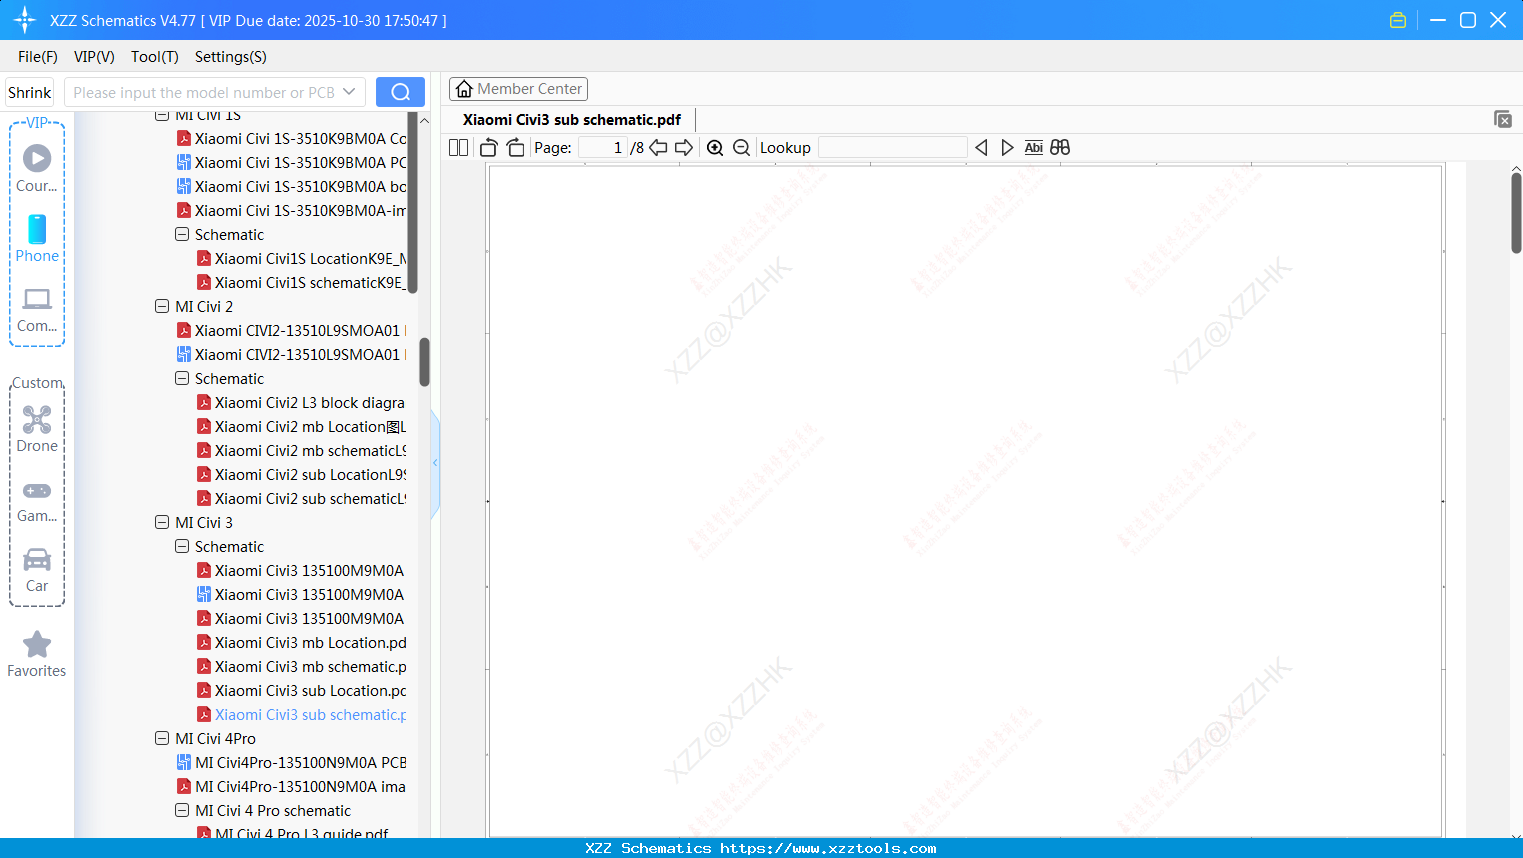Viewport: 1523px width, 858px height.
Task: Open Xiaomi Civi1S LocationK9E file
Action: (x=301, y=258)
